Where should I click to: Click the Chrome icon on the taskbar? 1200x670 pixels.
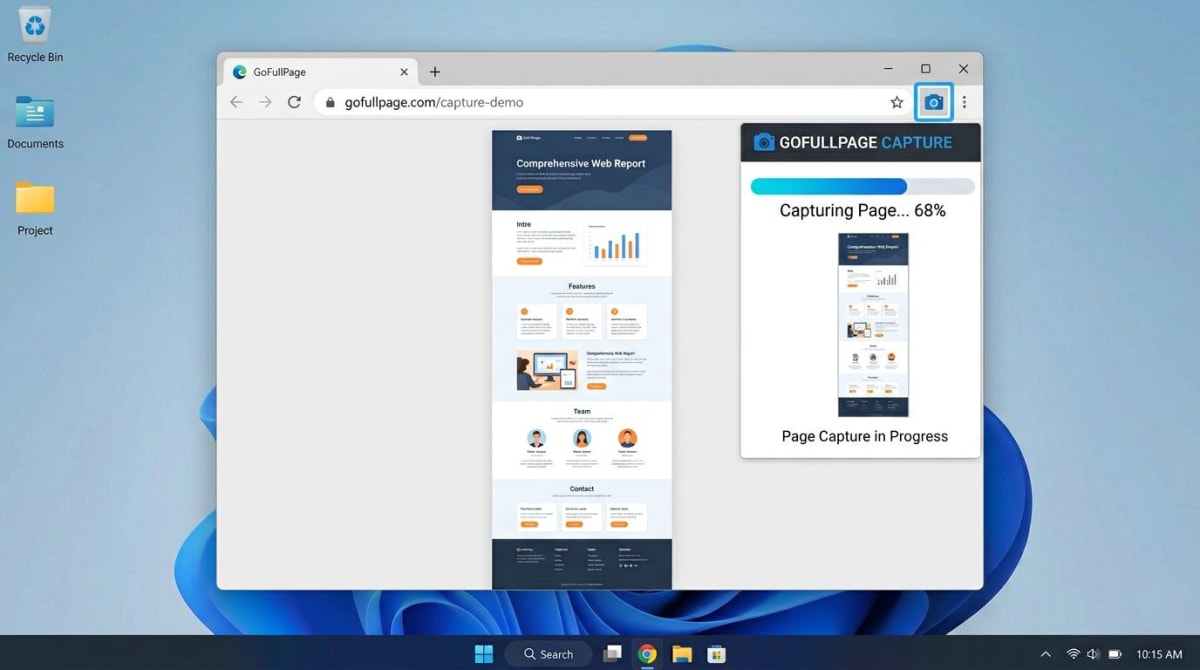click(647, 653)
